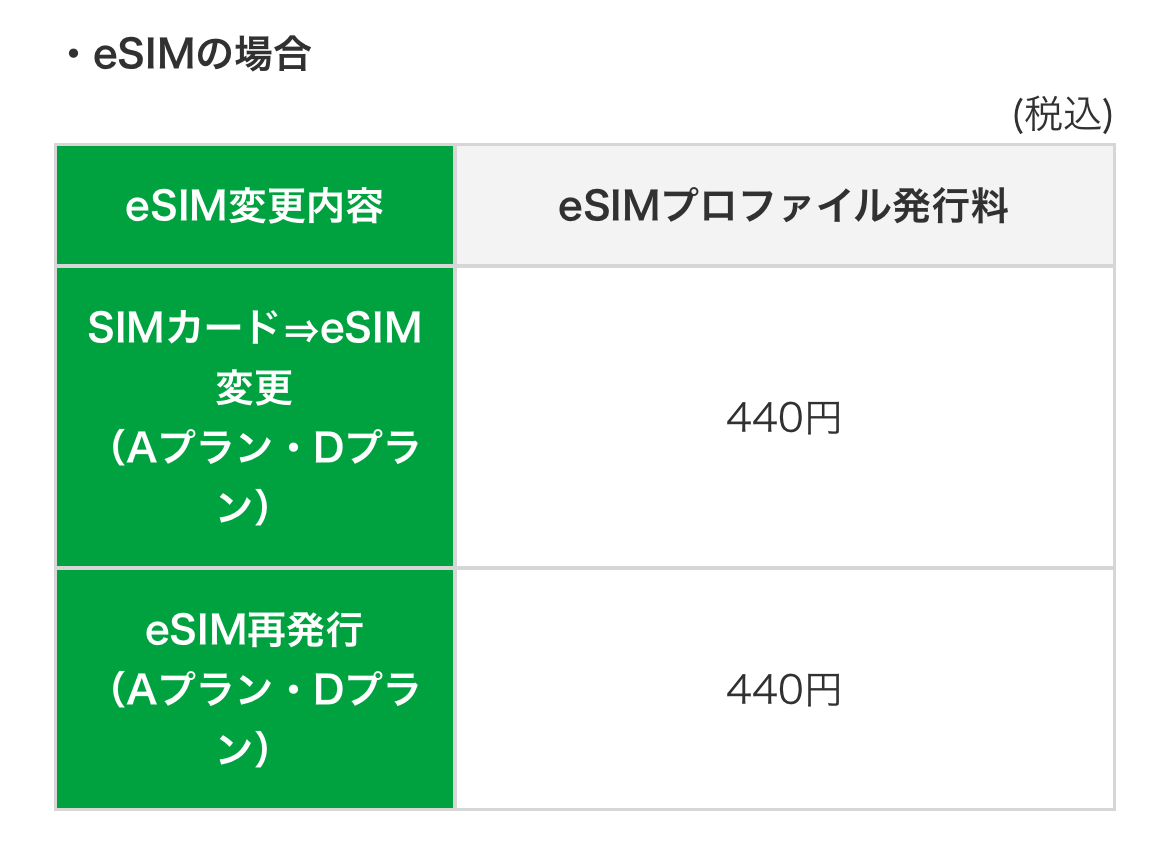Viewport: 1170px width, 842px height.
Task: Click the "円" character in SIMカード⇒eSIM変更 price
Action: pyautogui.click(x=824, y=418)
